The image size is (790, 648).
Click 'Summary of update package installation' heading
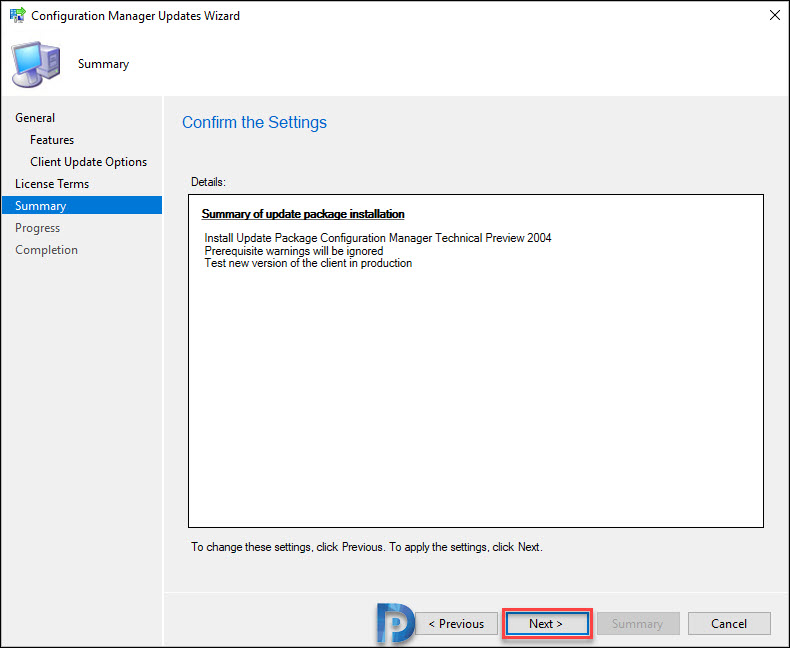point(303,214)
